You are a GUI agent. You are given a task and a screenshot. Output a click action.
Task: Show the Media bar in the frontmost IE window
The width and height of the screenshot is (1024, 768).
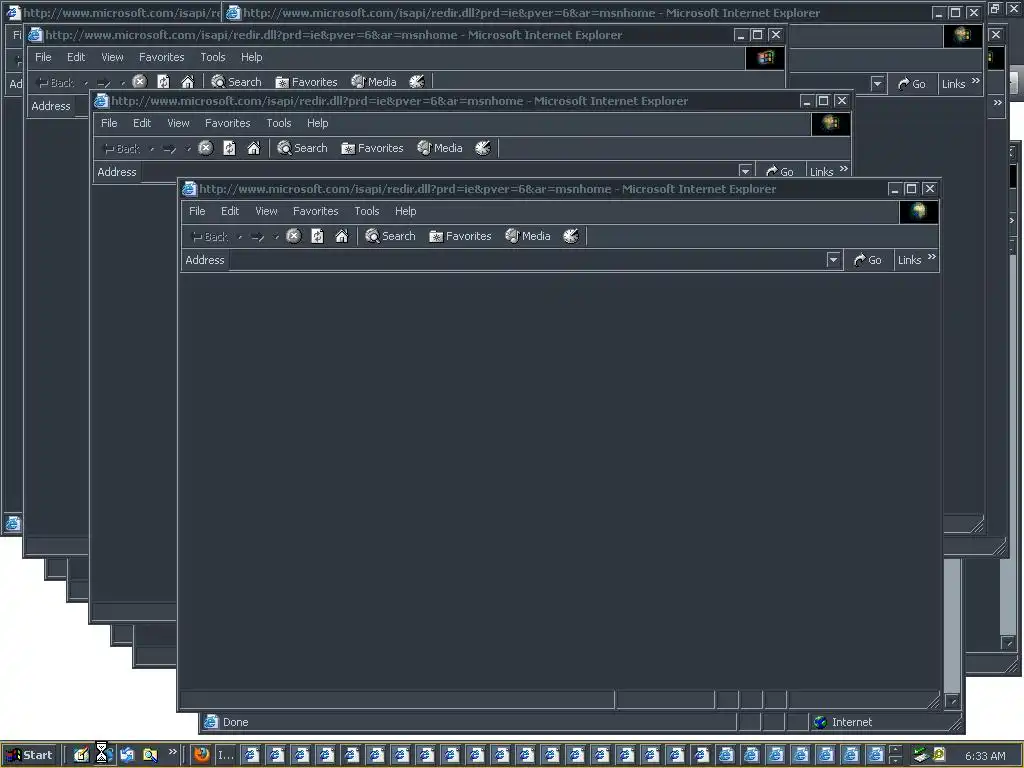[x=528, y=236]
